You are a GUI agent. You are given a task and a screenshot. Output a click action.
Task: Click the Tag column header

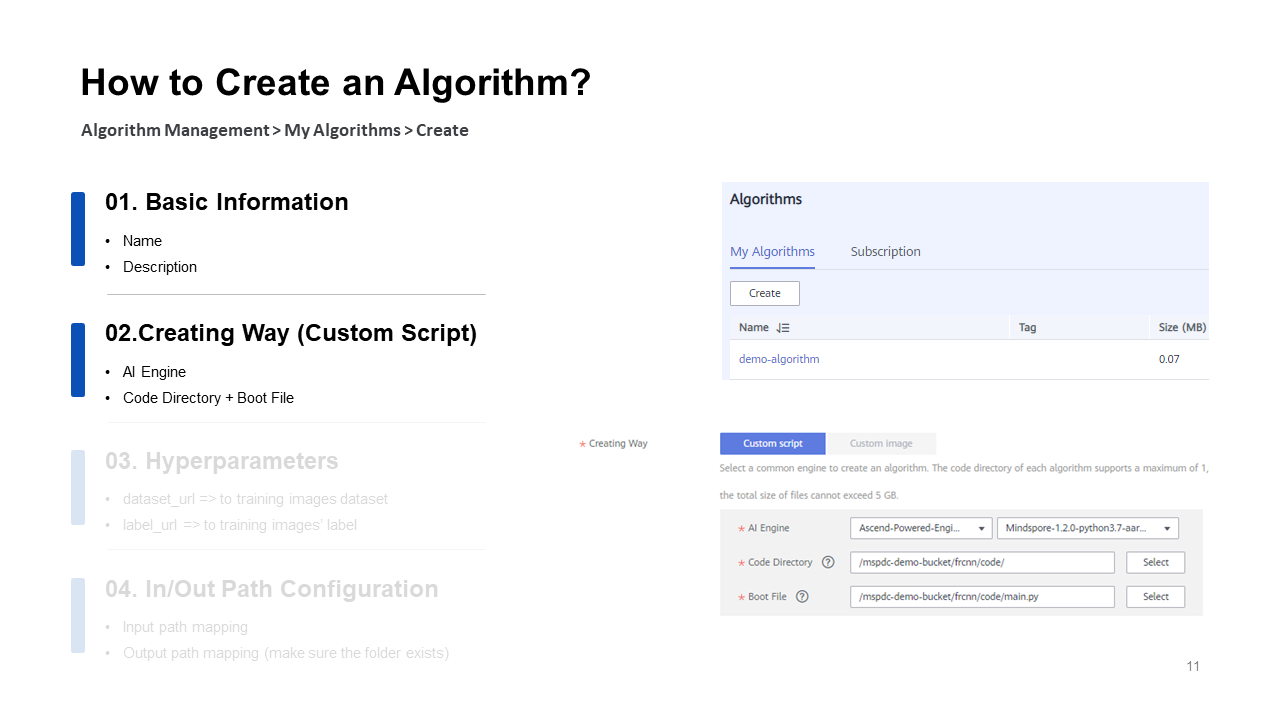[x=1027, y=328]
